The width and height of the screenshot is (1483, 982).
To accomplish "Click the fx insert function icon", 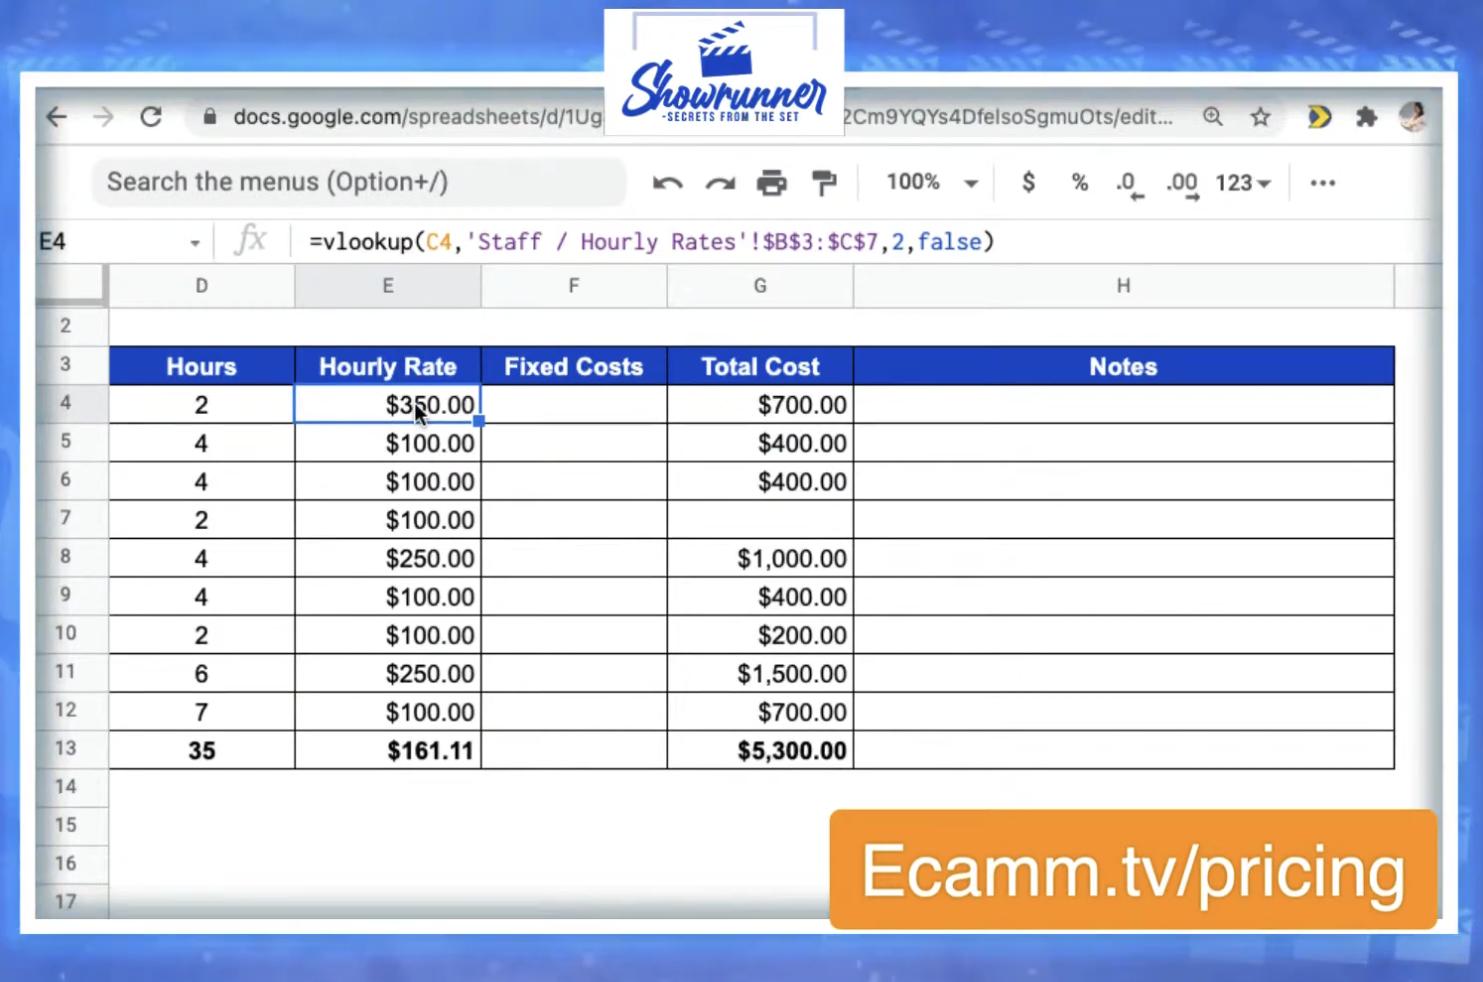I will click(x=251, y=241).
